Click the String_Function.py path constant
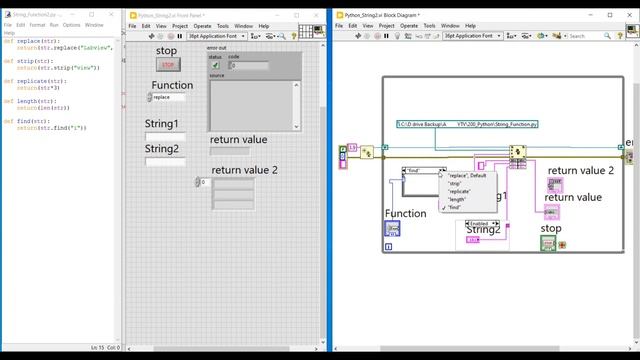 click(467, 124)
